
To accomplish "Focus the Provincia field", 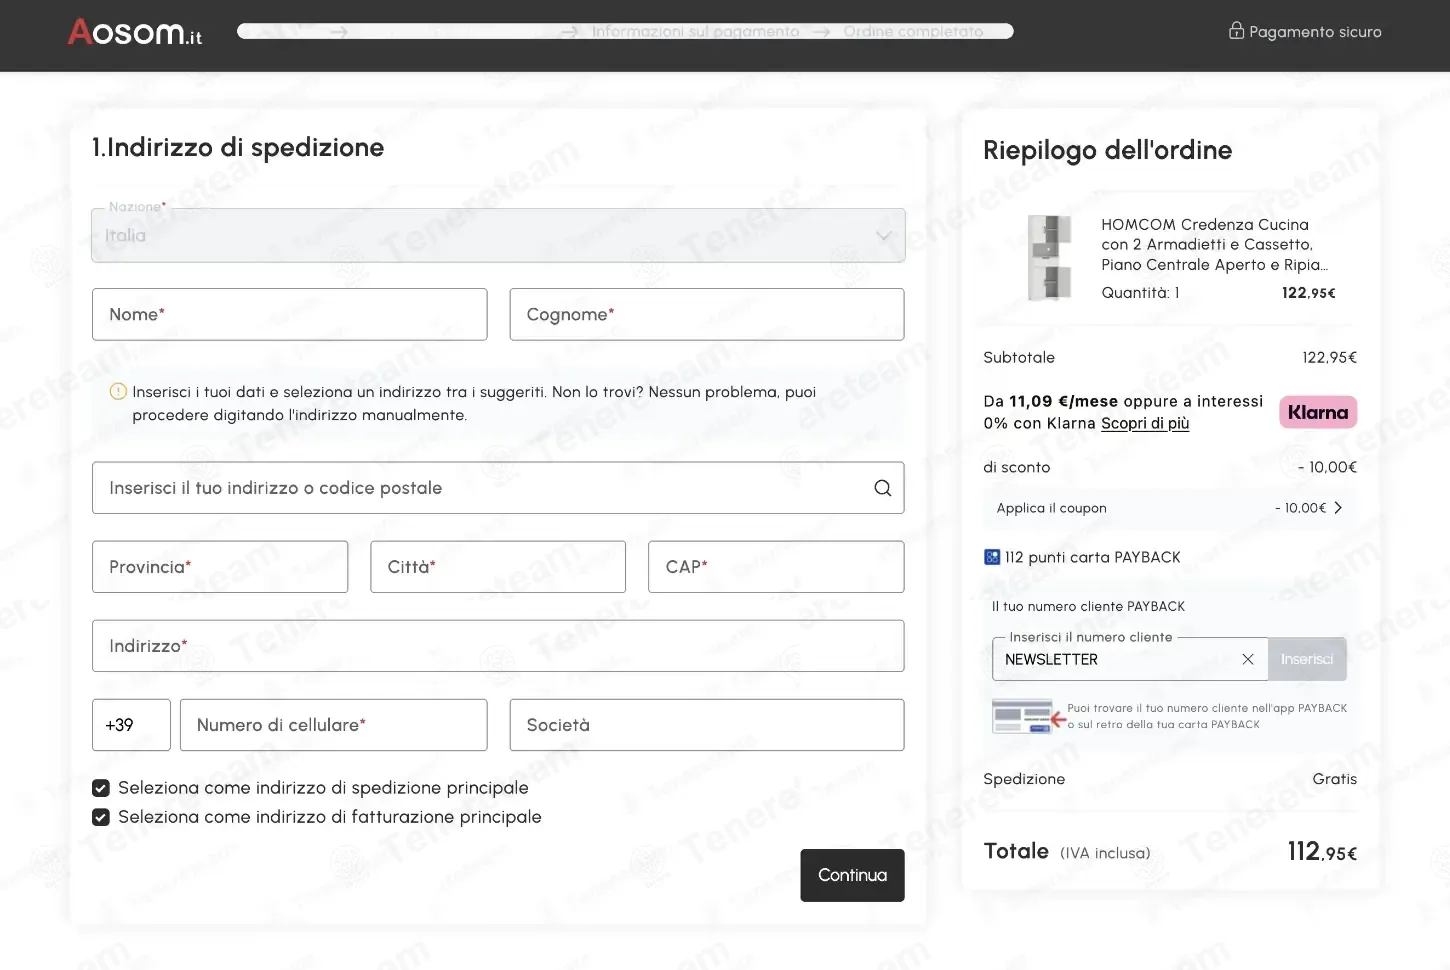I will click(220, 567).
